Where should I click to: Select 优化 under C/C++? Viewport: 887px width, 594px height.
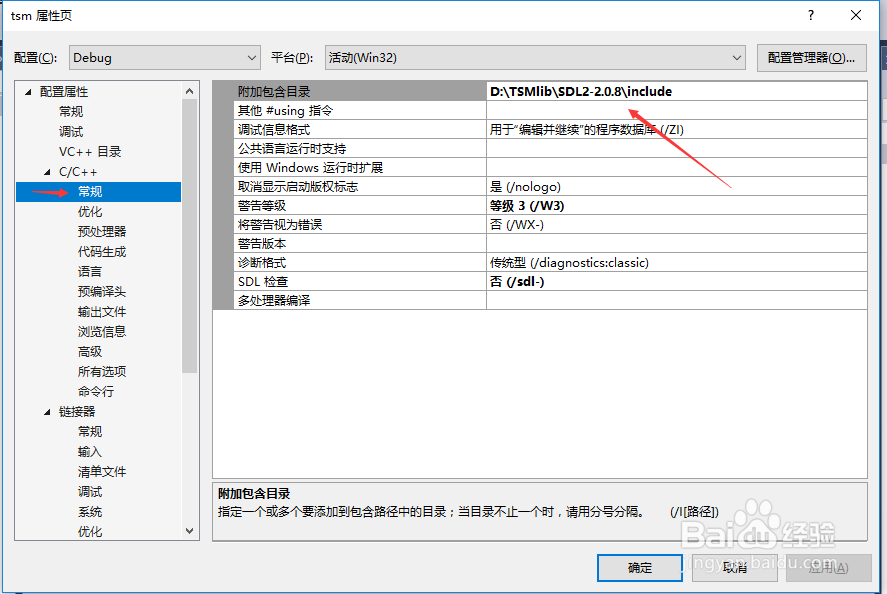point(89,210)
